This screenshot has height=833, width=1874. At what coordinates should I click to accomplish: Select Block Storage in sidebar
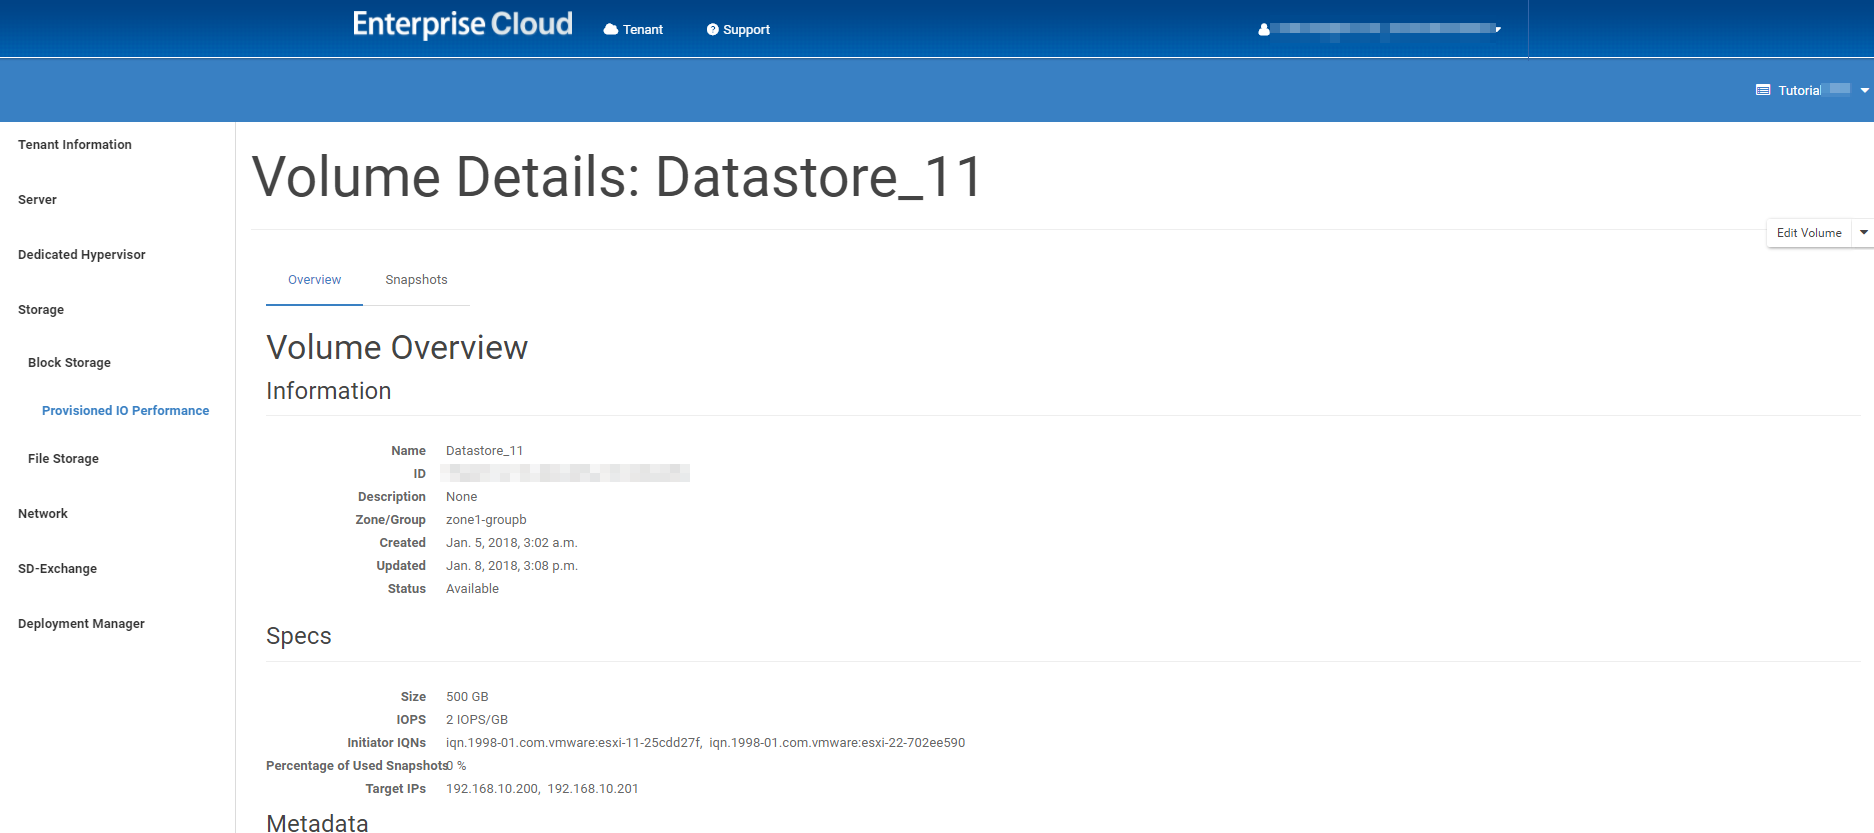[x=69, y=363]
